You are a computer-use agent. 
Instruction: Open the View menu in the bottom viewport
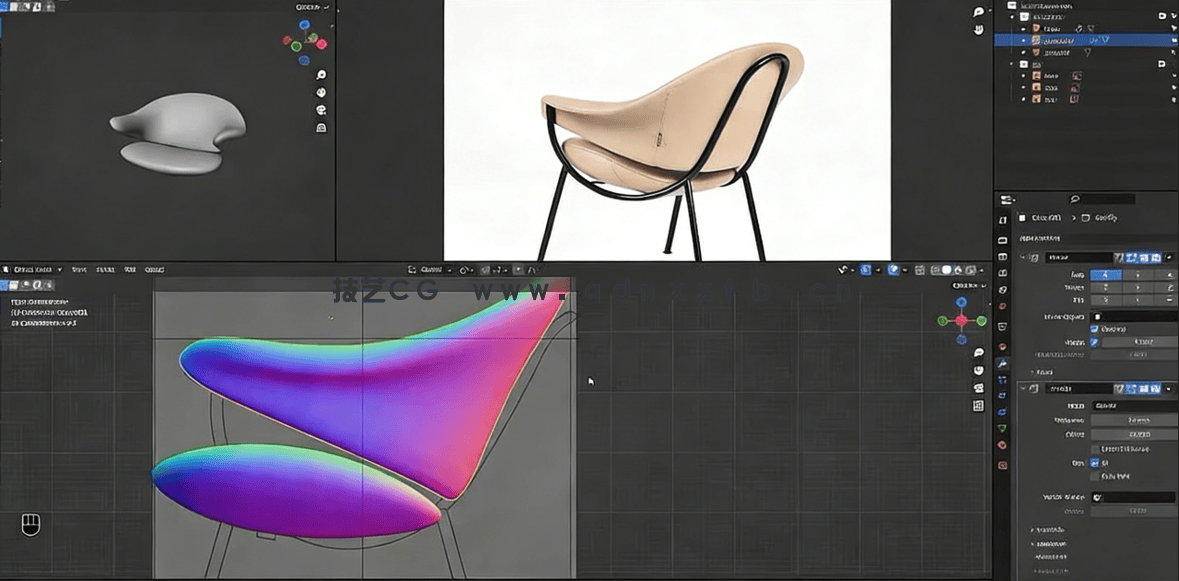click(x=80, y=269)
